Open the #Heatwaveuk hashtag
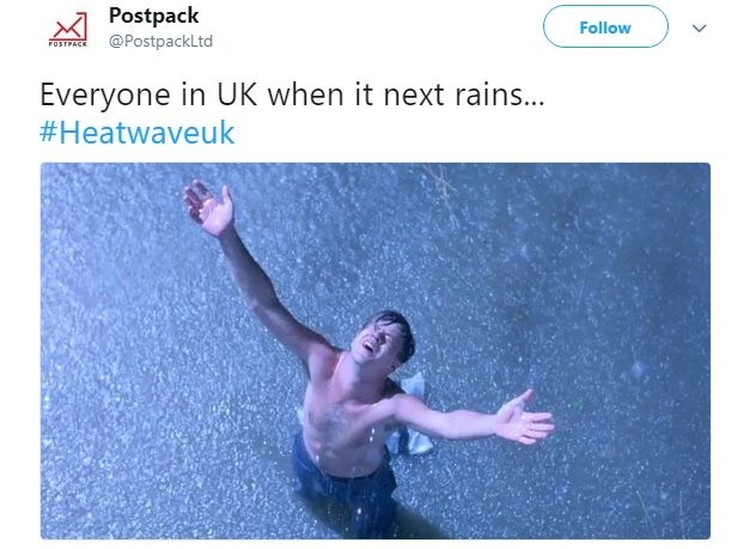The height and width of the screenshot is (549, 750). pyautogui.click(x=137, y=132)
